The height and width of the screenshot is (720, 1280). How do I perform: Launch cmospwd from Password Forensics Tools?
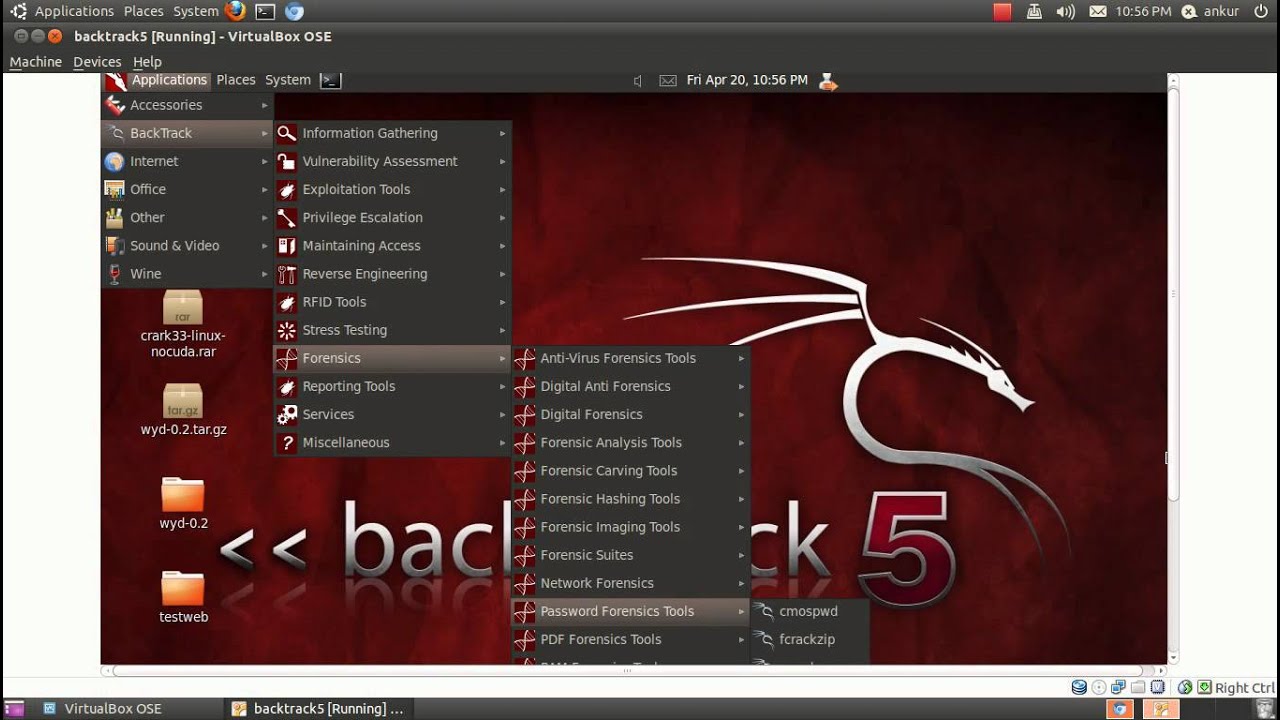coord(810,611)
